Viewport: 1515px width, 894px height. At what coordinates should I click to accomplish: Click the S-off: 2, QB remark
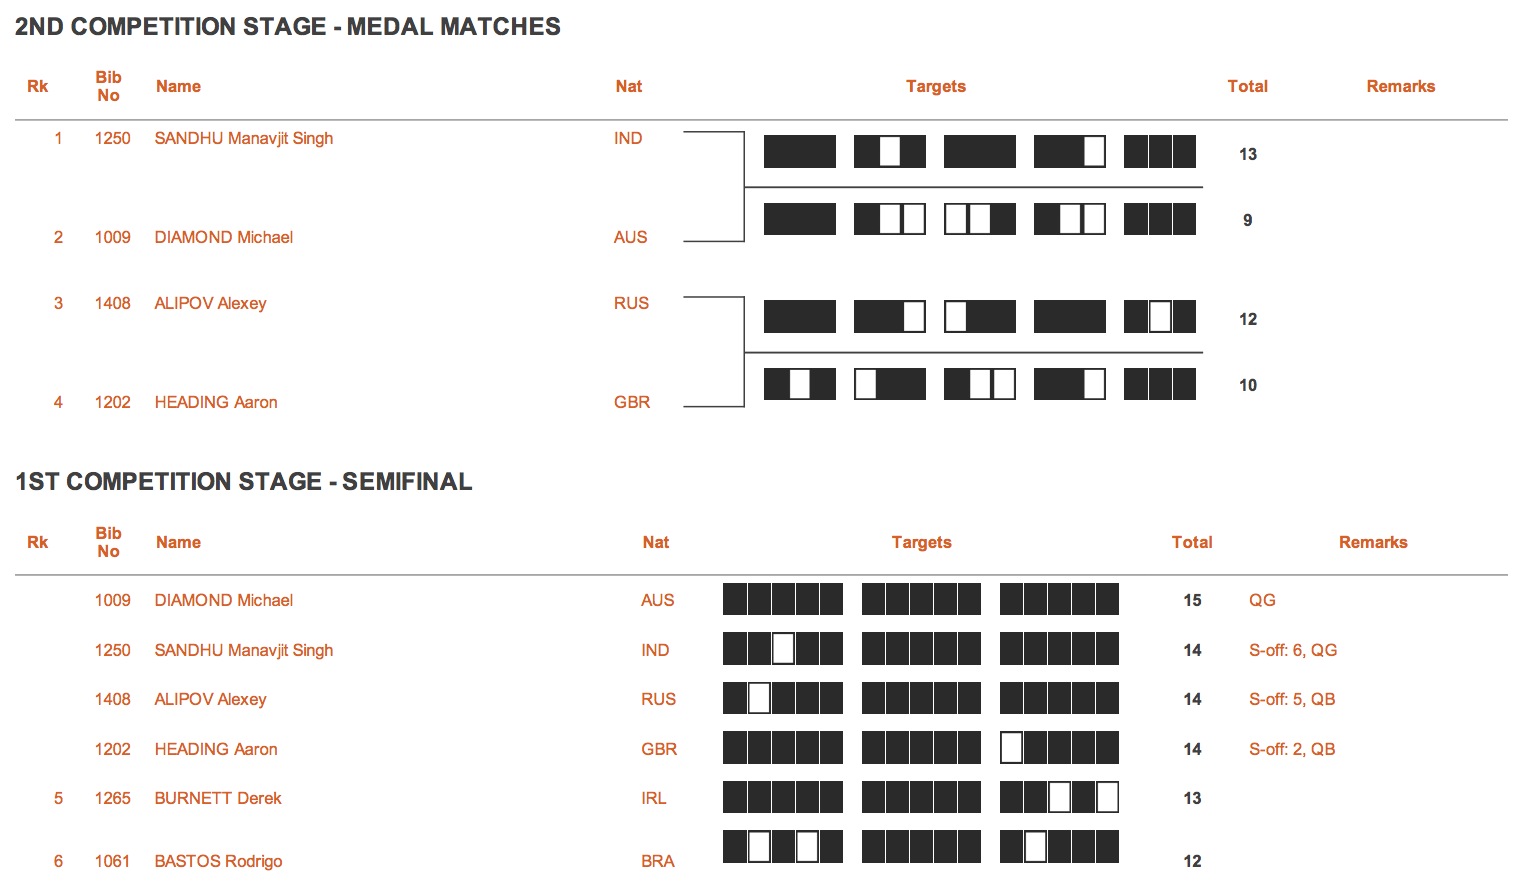(x=1292, y=749)
